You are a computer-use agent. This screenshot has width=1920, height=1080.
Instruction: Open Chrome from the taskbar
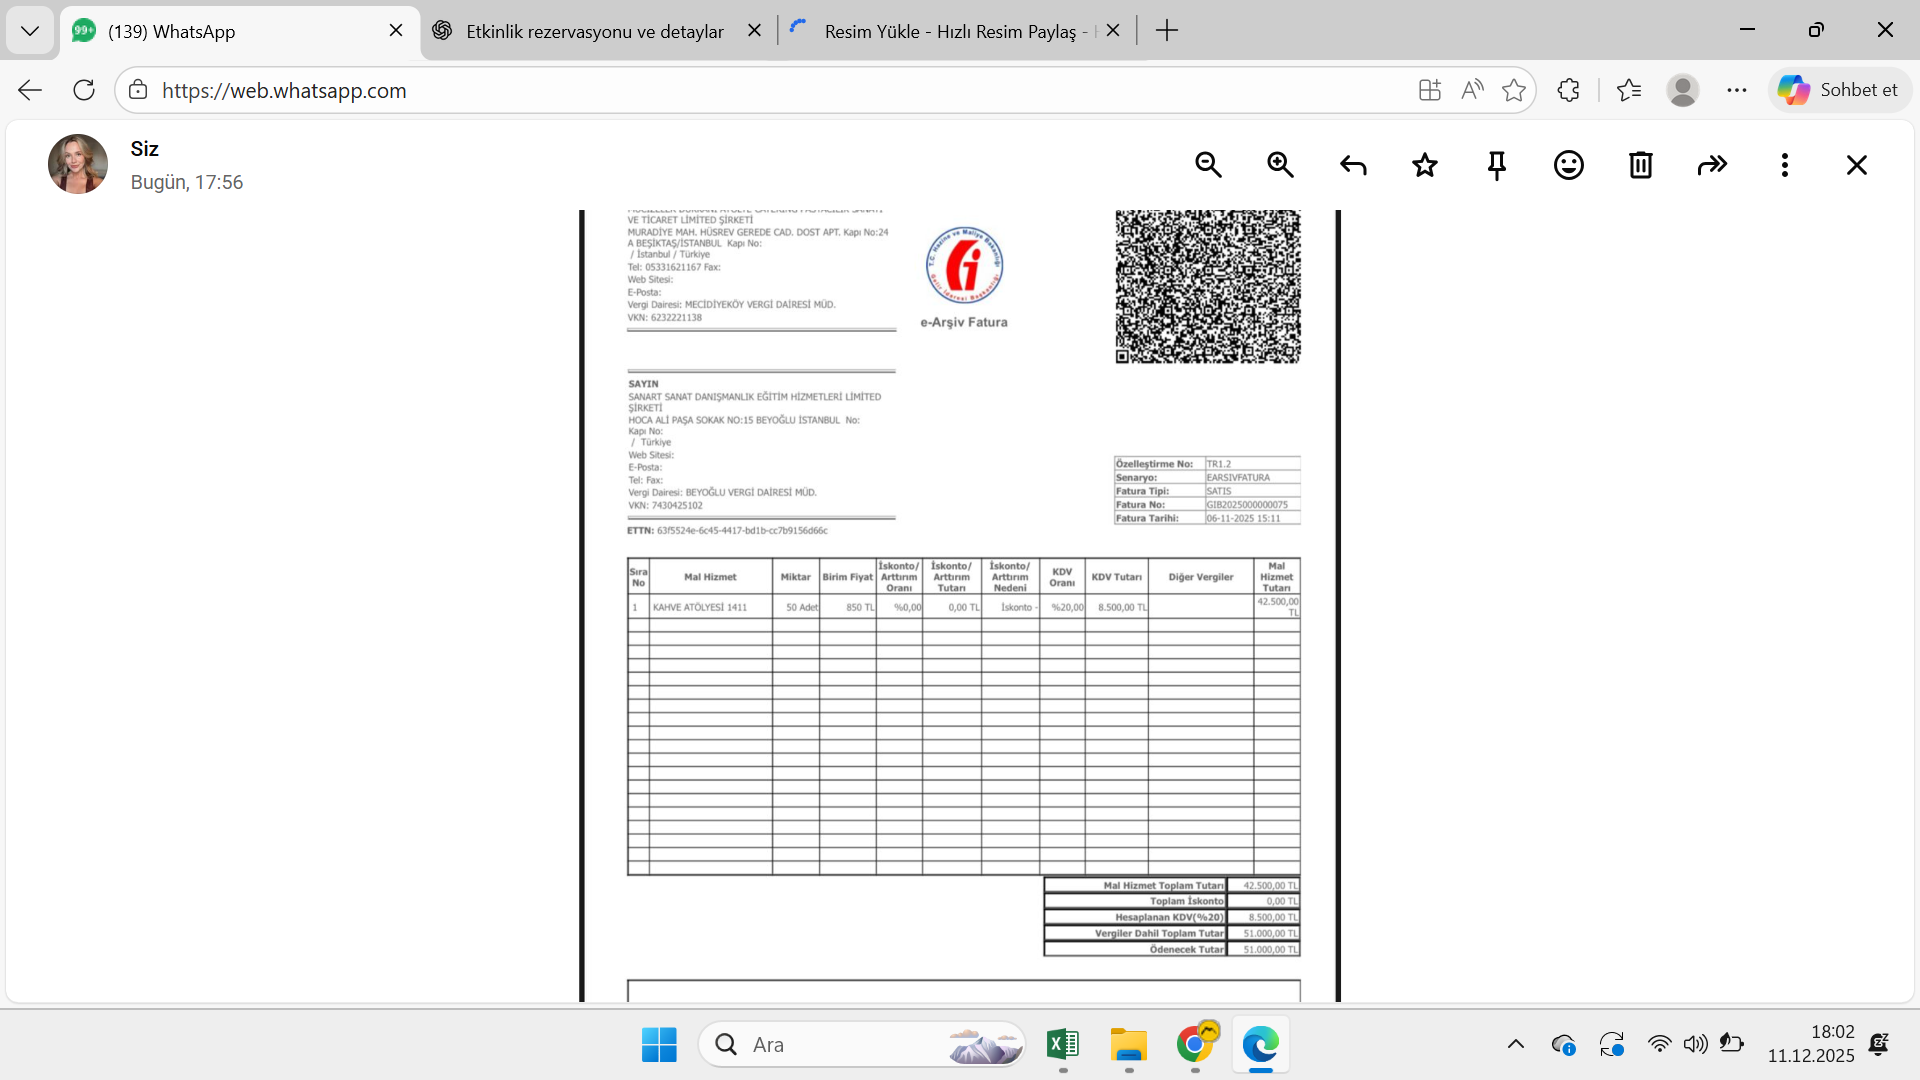pyautogui.click(x=1195, y=1044)
